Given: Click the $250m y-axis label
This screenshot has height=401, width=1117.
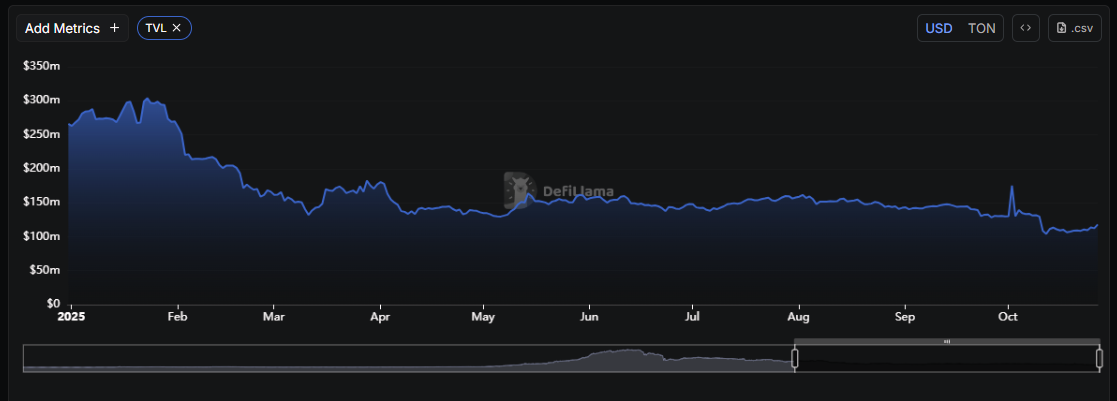Looking at the screenshot, I should pos(41,134).
